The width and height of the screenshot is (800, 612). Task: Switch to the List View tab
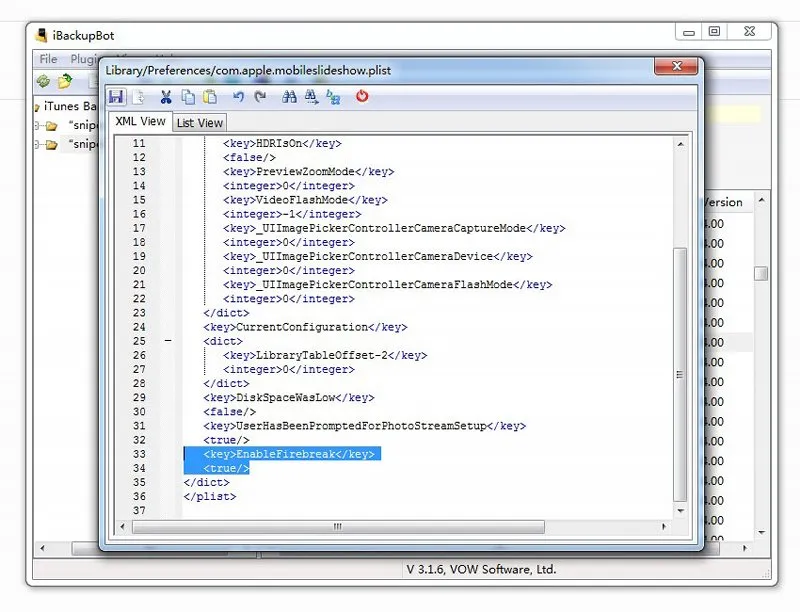click(x=199, y=123)
